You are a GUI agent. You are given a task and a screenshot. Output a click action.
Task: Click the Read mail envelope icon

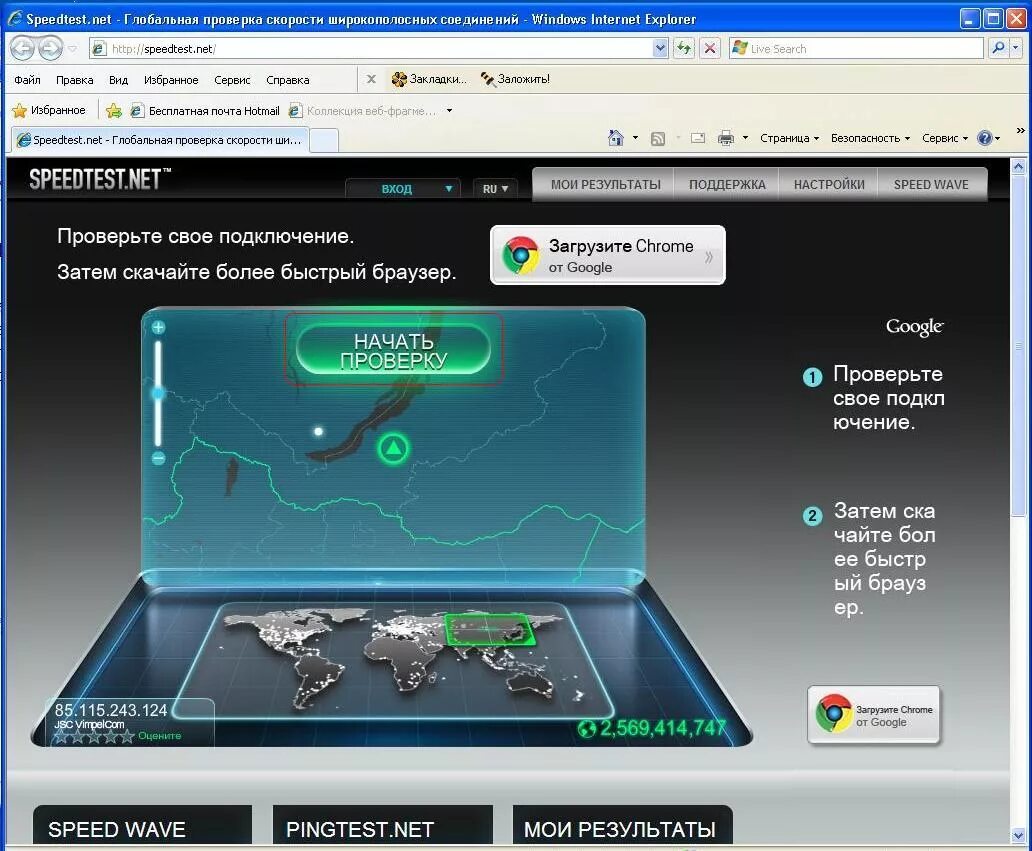click(x=698, y=138)
